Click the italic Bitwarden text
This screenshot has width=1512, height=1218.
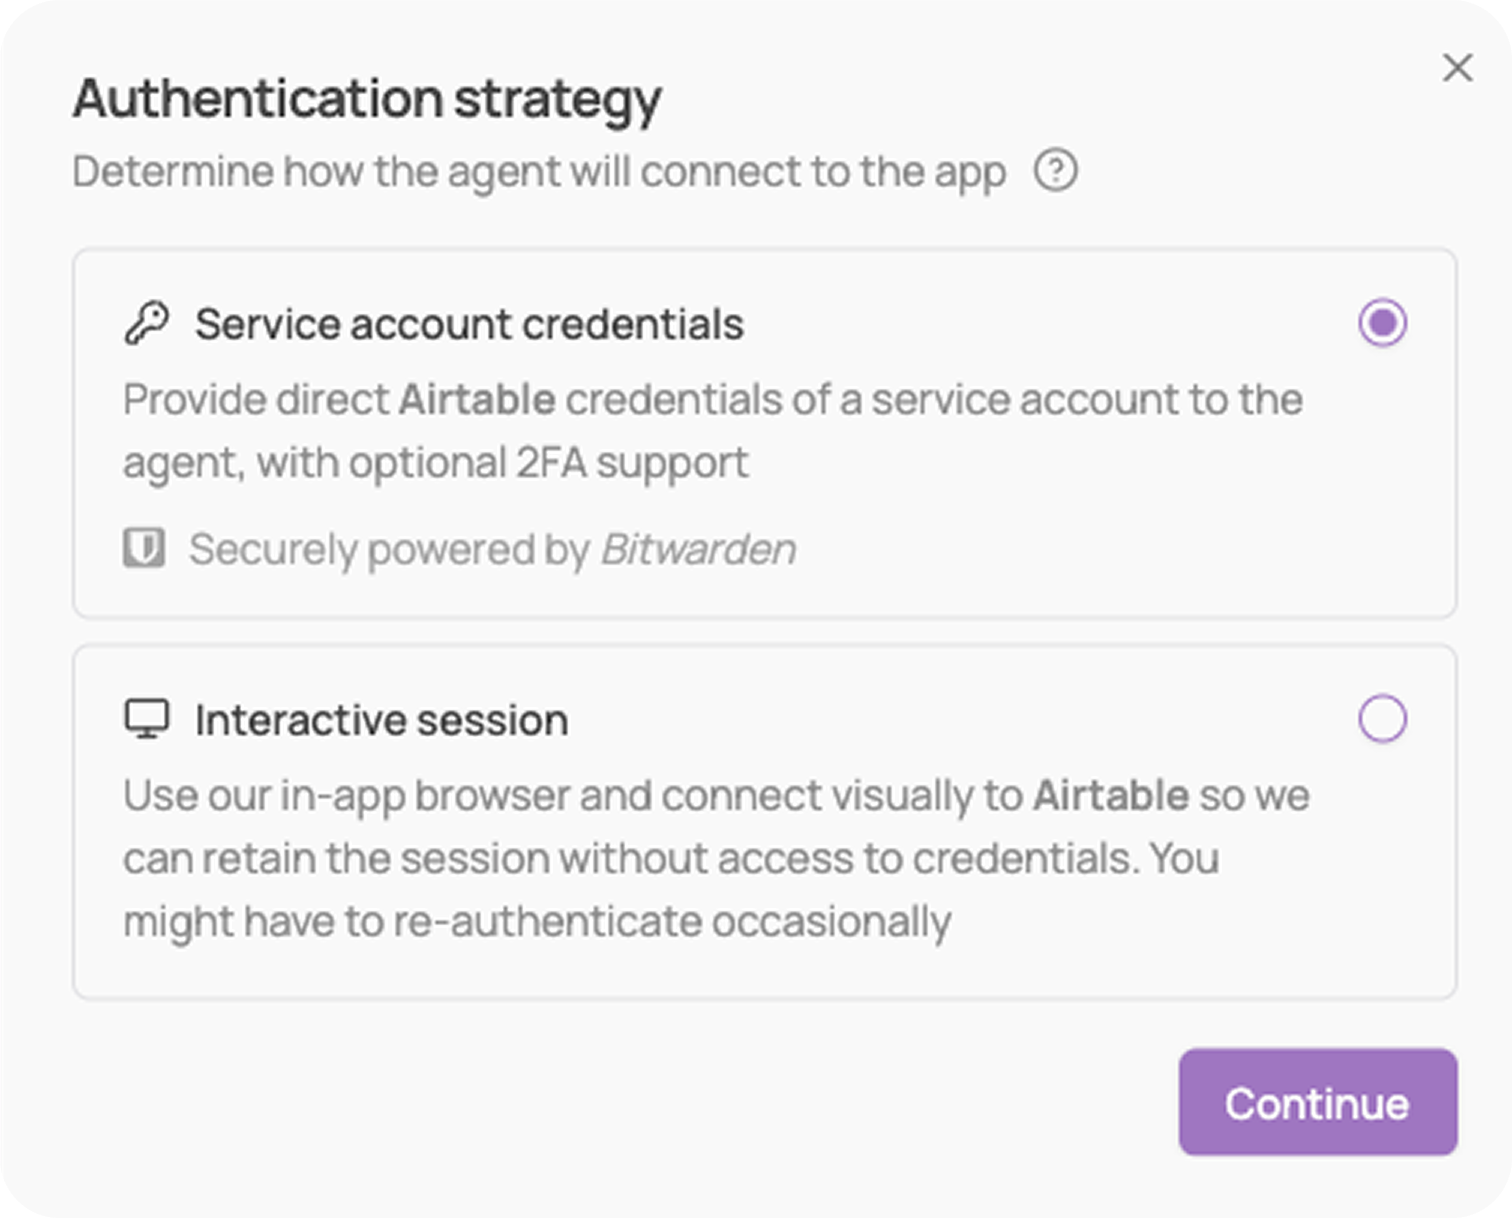tap(698, 549)
